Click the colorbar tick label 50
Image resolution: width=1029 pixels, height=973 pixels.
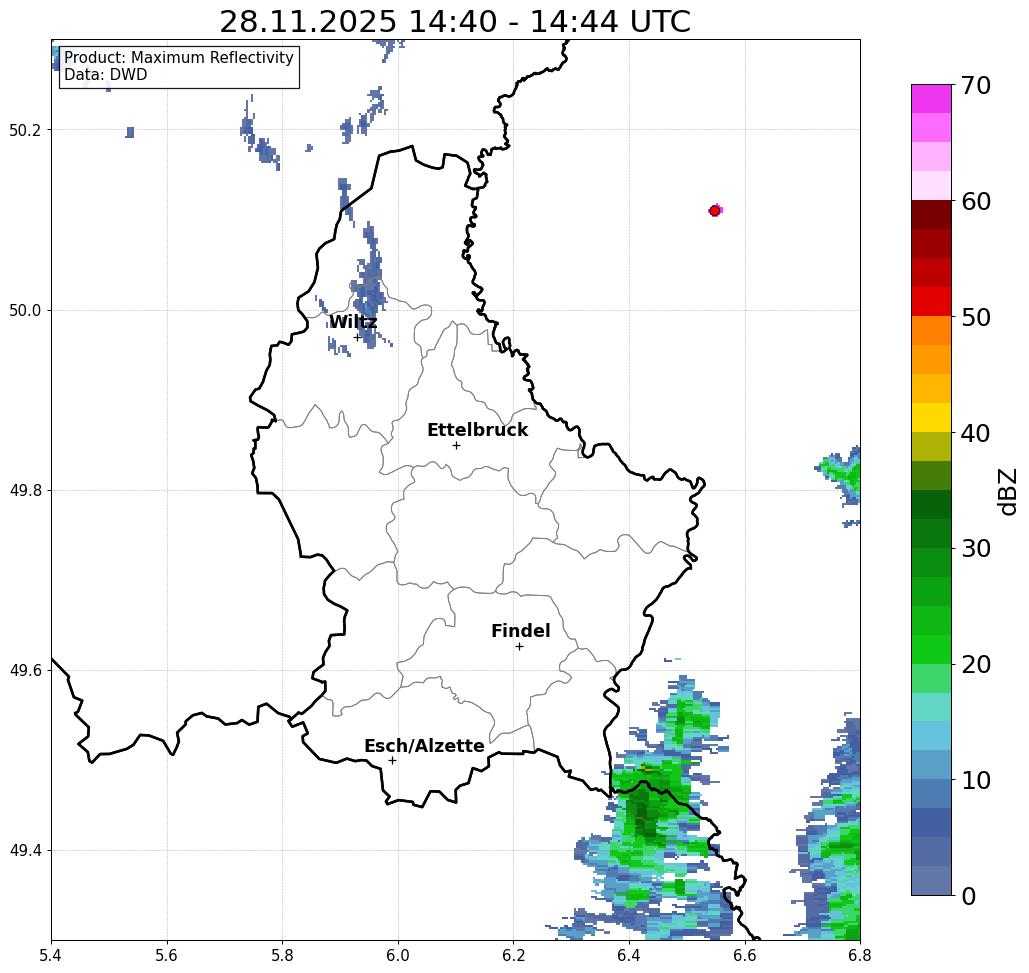976,317
